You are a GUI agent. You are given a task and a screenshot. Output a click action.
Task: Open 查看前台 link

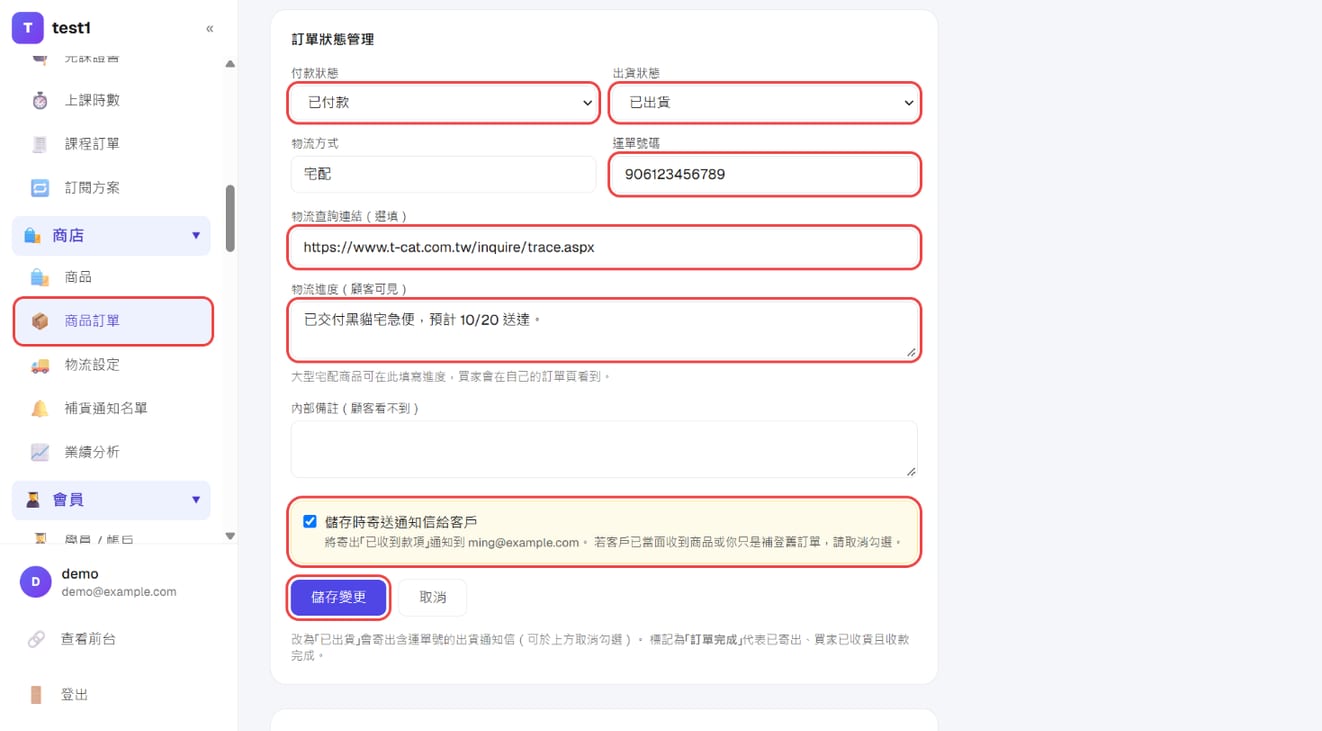click(88, 639)
